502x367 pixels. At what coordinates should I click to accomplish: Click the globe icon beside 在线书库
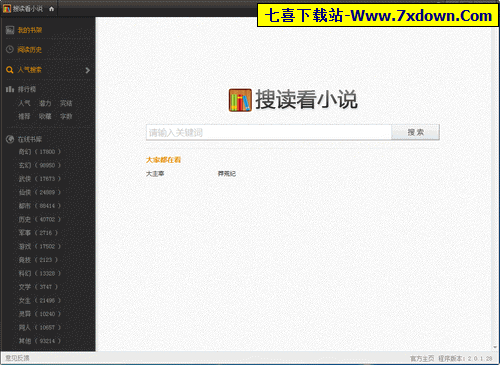10,139
